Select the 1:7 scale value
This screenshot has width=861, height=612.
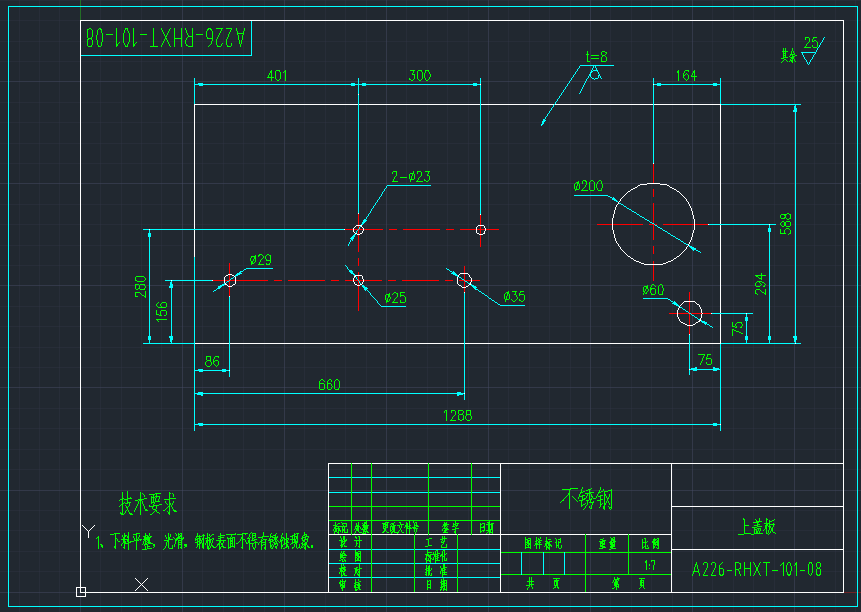pos(650,565)
